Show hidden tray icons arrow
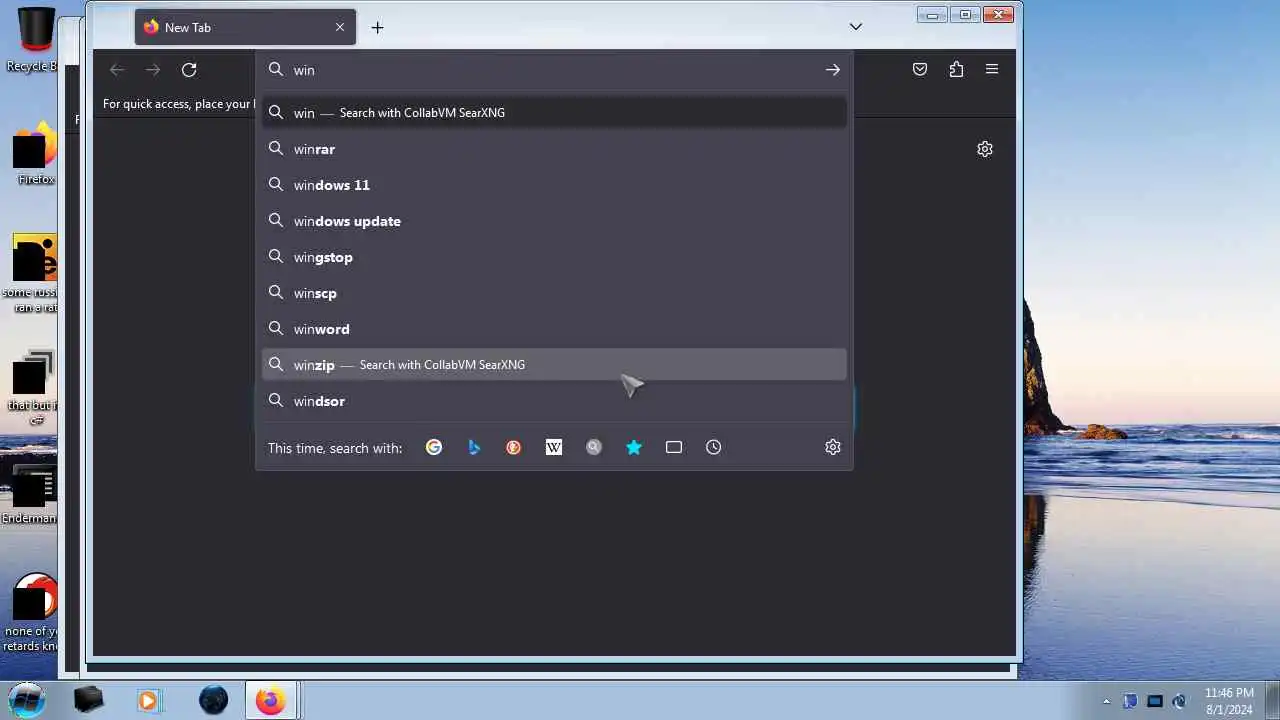This screenshot has height=720, width=1280. [x=1106, y=701]
